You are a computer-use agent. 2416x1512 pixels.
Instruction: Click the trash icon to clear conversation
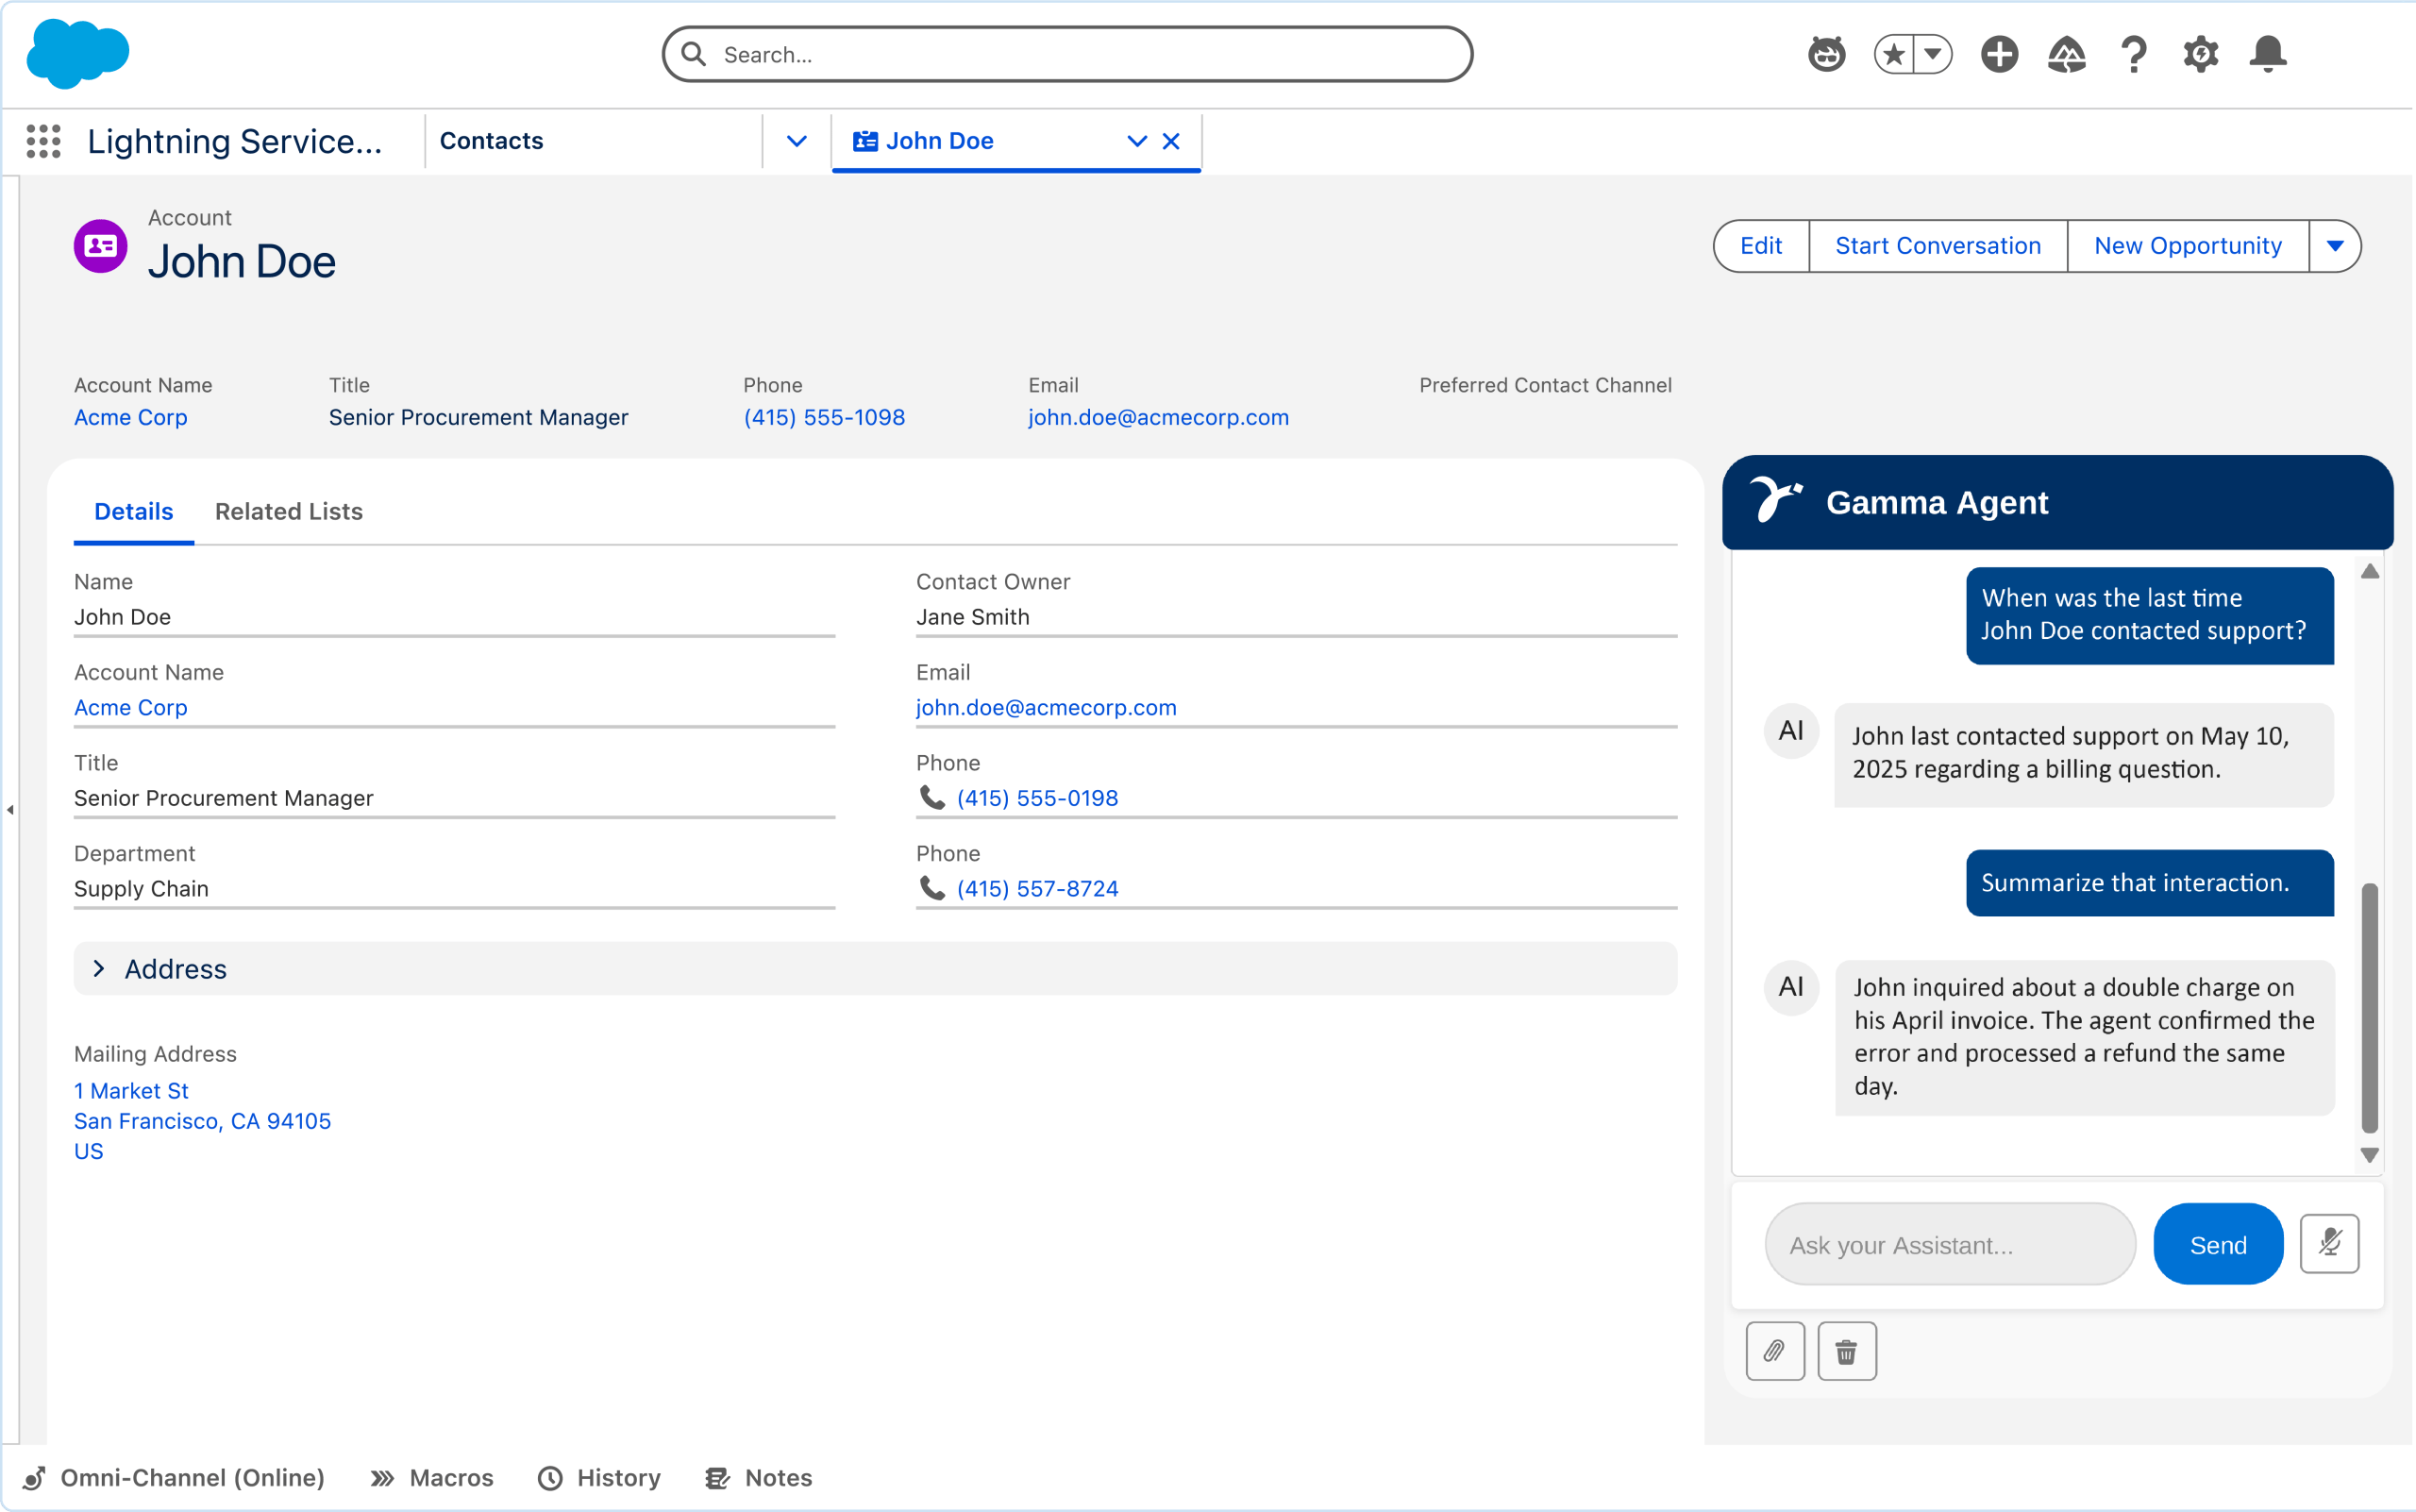click(x=1846, y=1351)
